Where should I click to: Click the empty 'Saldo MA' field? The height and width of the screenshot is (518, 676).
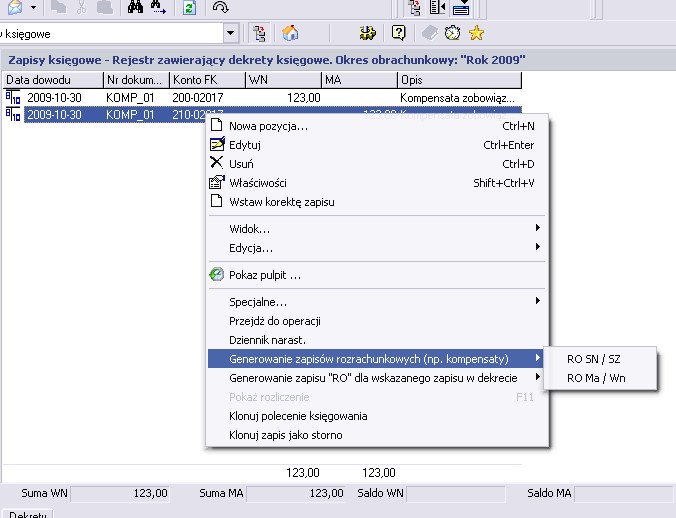point(623,493)
